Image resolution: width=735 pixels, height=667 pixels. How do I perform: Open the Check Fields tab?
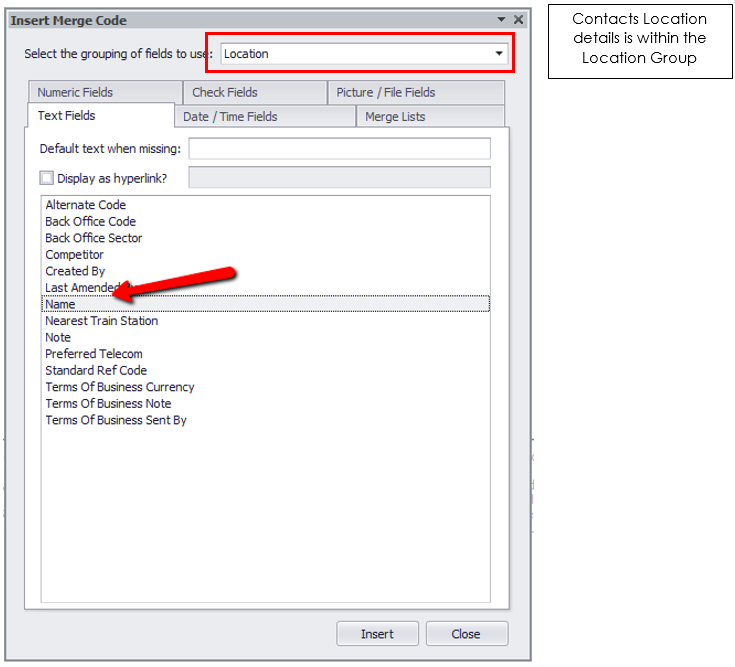tap(225, 93)
